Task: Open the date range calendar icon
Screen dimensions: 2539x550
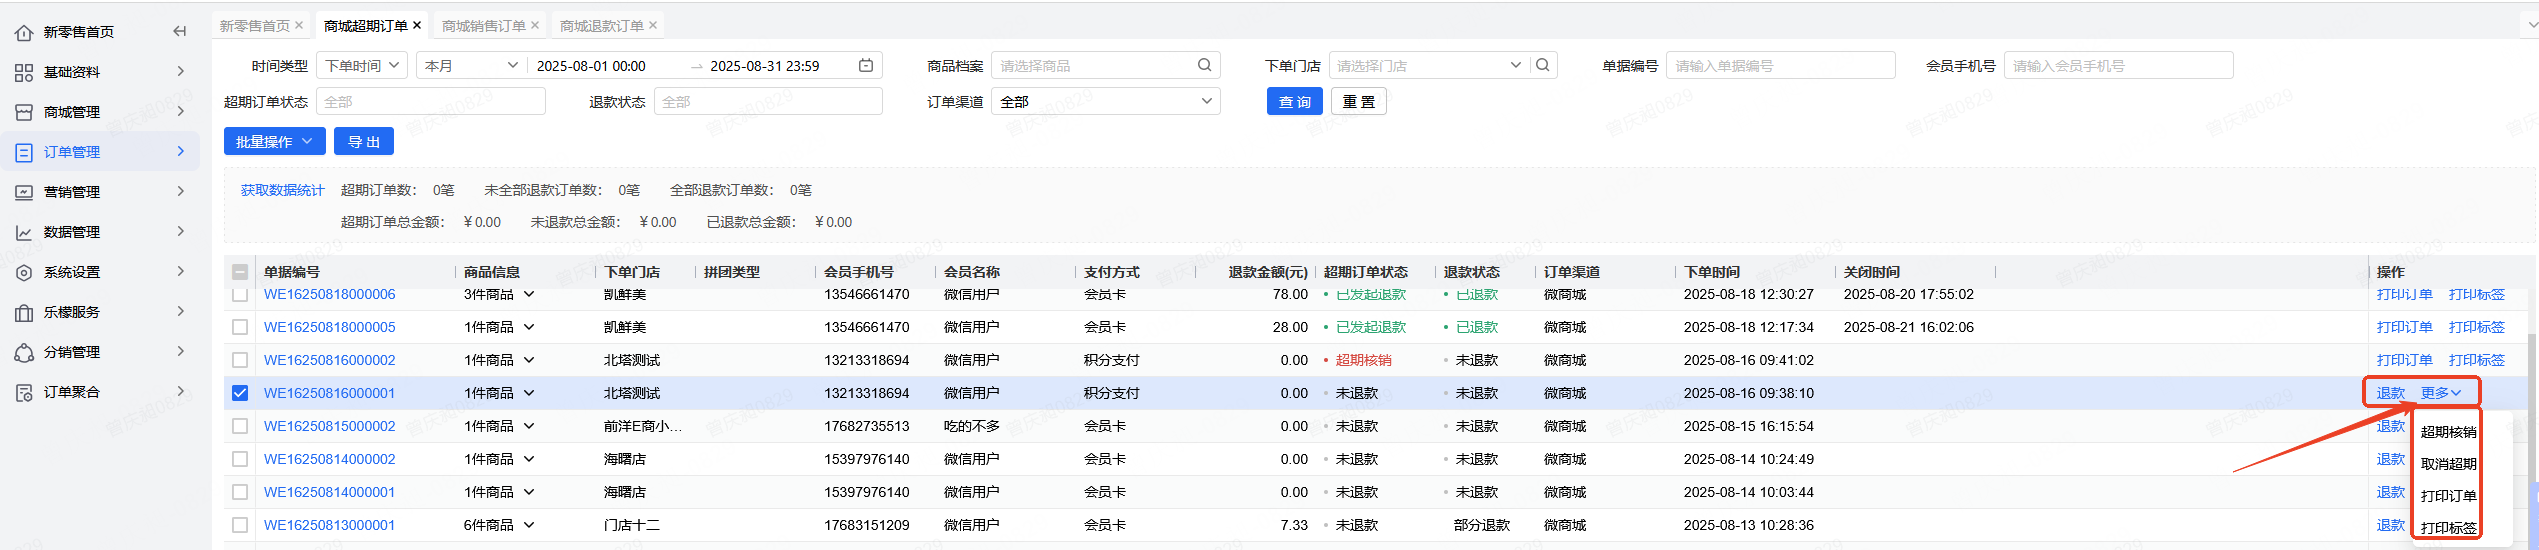Action: click(866, 66)
